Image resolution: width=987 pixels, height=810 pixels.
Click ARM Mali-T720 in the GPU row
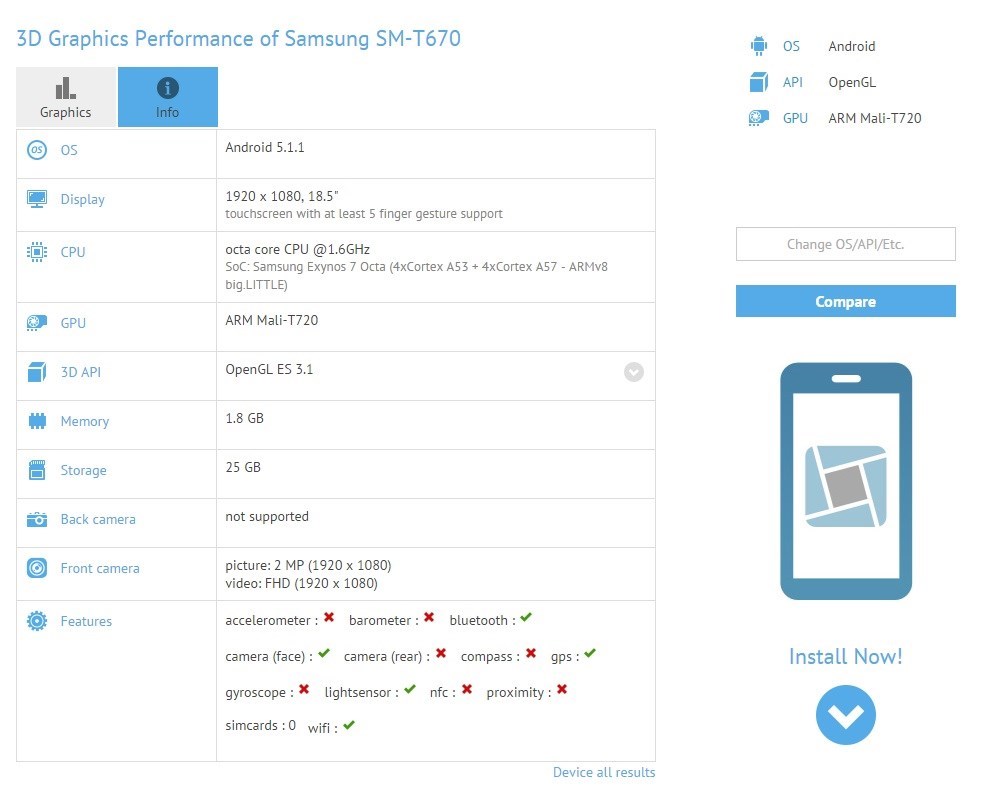(x=272, y=320)
